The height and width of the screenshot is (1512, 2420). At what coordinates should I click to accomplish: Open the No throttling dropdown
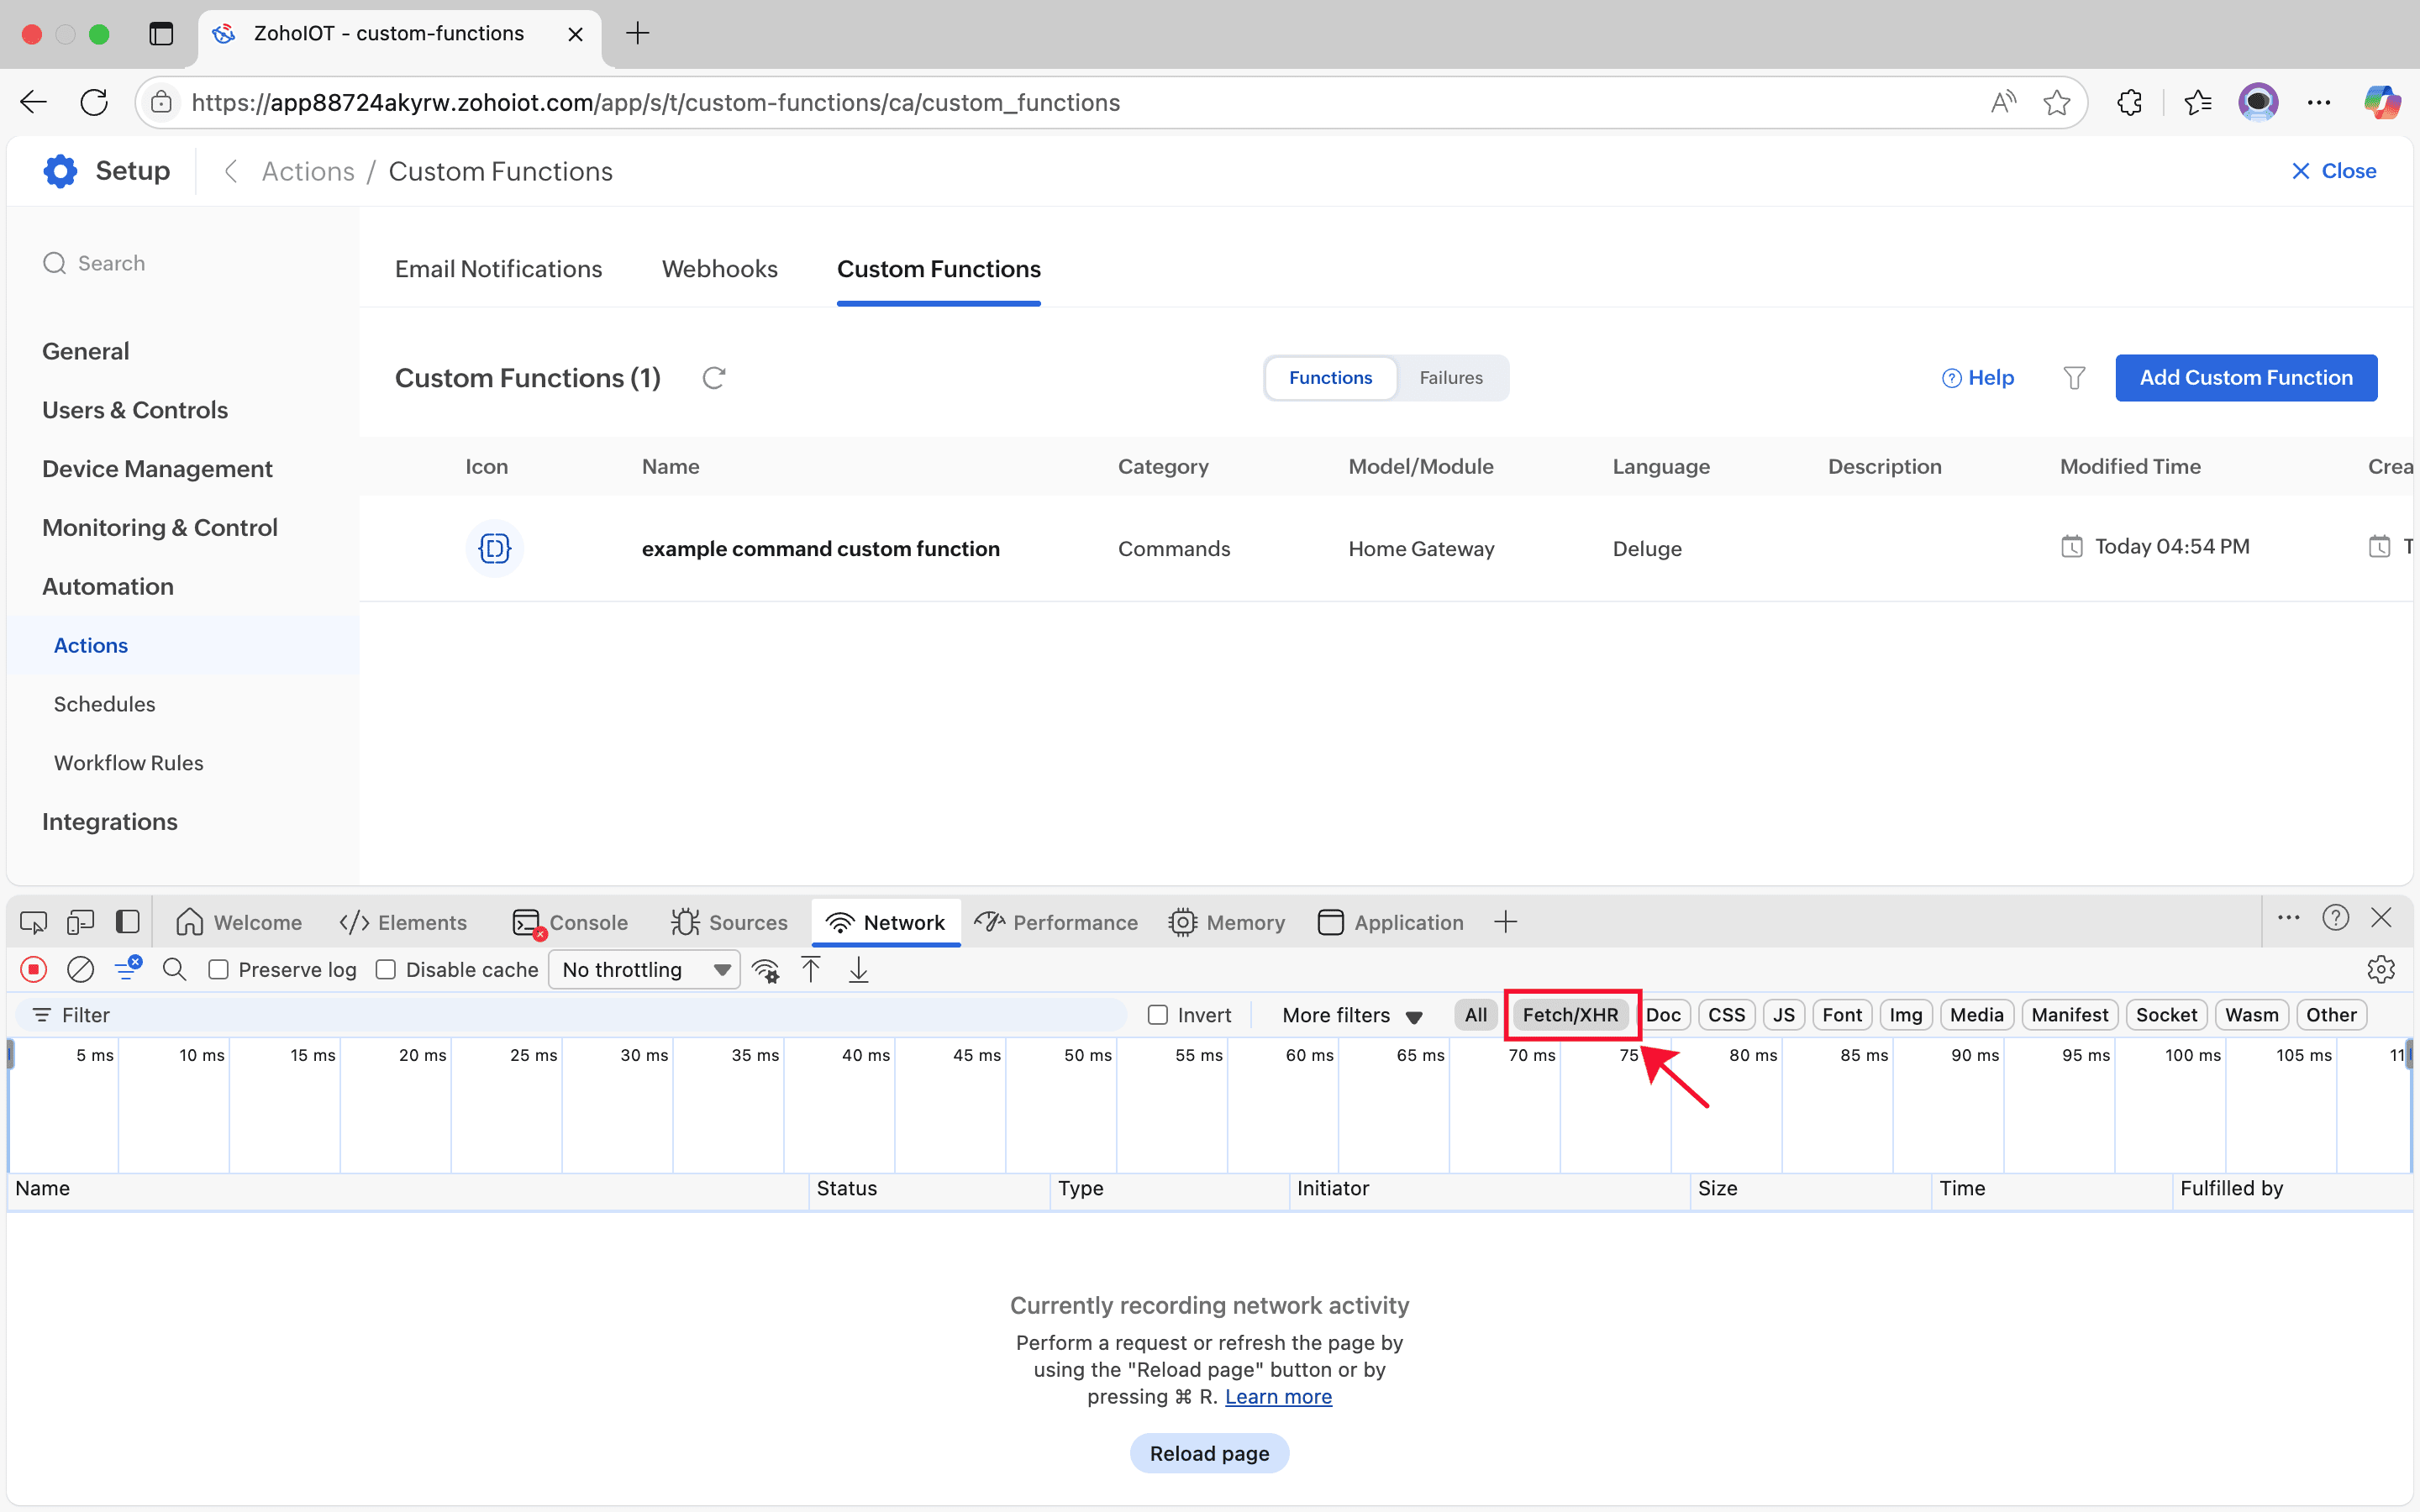tap(645, 969)
